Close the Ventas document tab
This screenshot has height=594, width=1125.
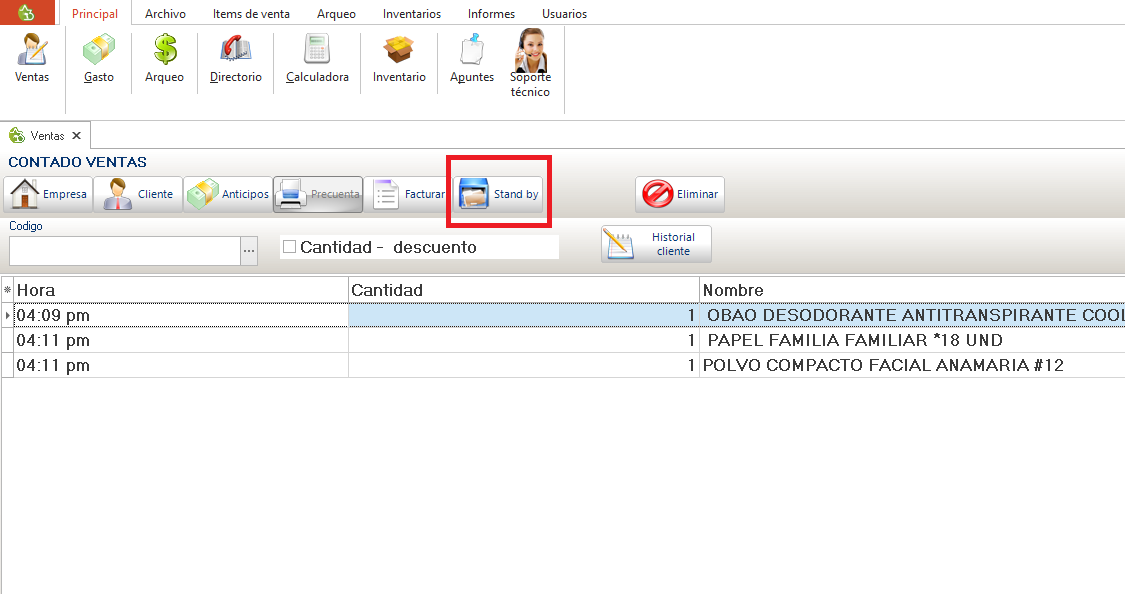[x=77, y=135]
